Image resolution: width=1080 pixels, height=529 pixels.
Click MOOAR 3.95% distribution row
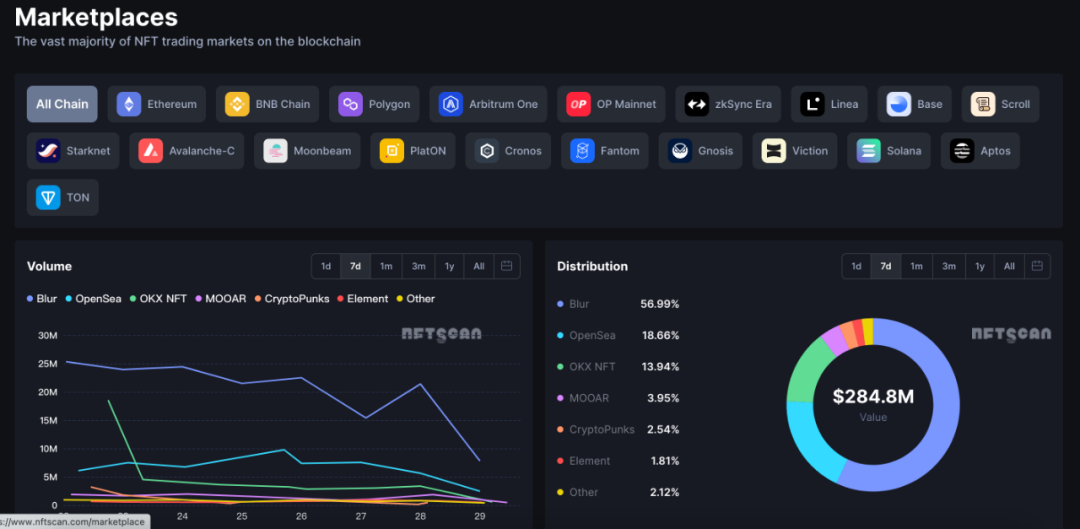pos(619,398)
